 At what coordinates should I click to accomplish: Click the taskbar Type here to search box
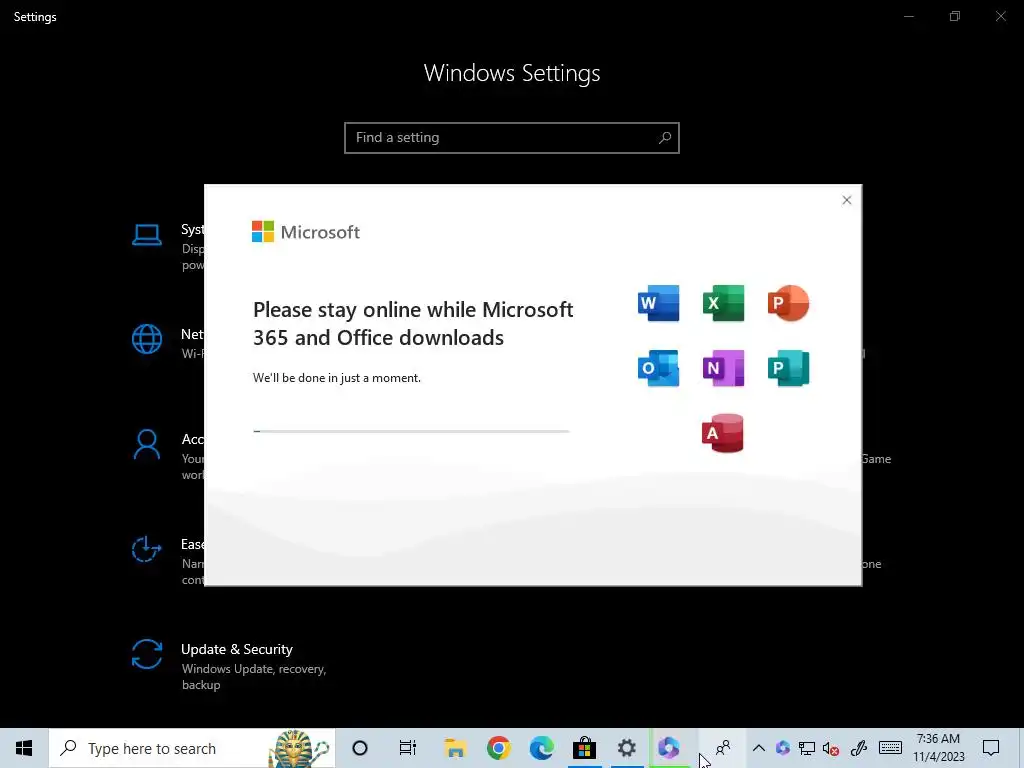[x=192, y=748]
